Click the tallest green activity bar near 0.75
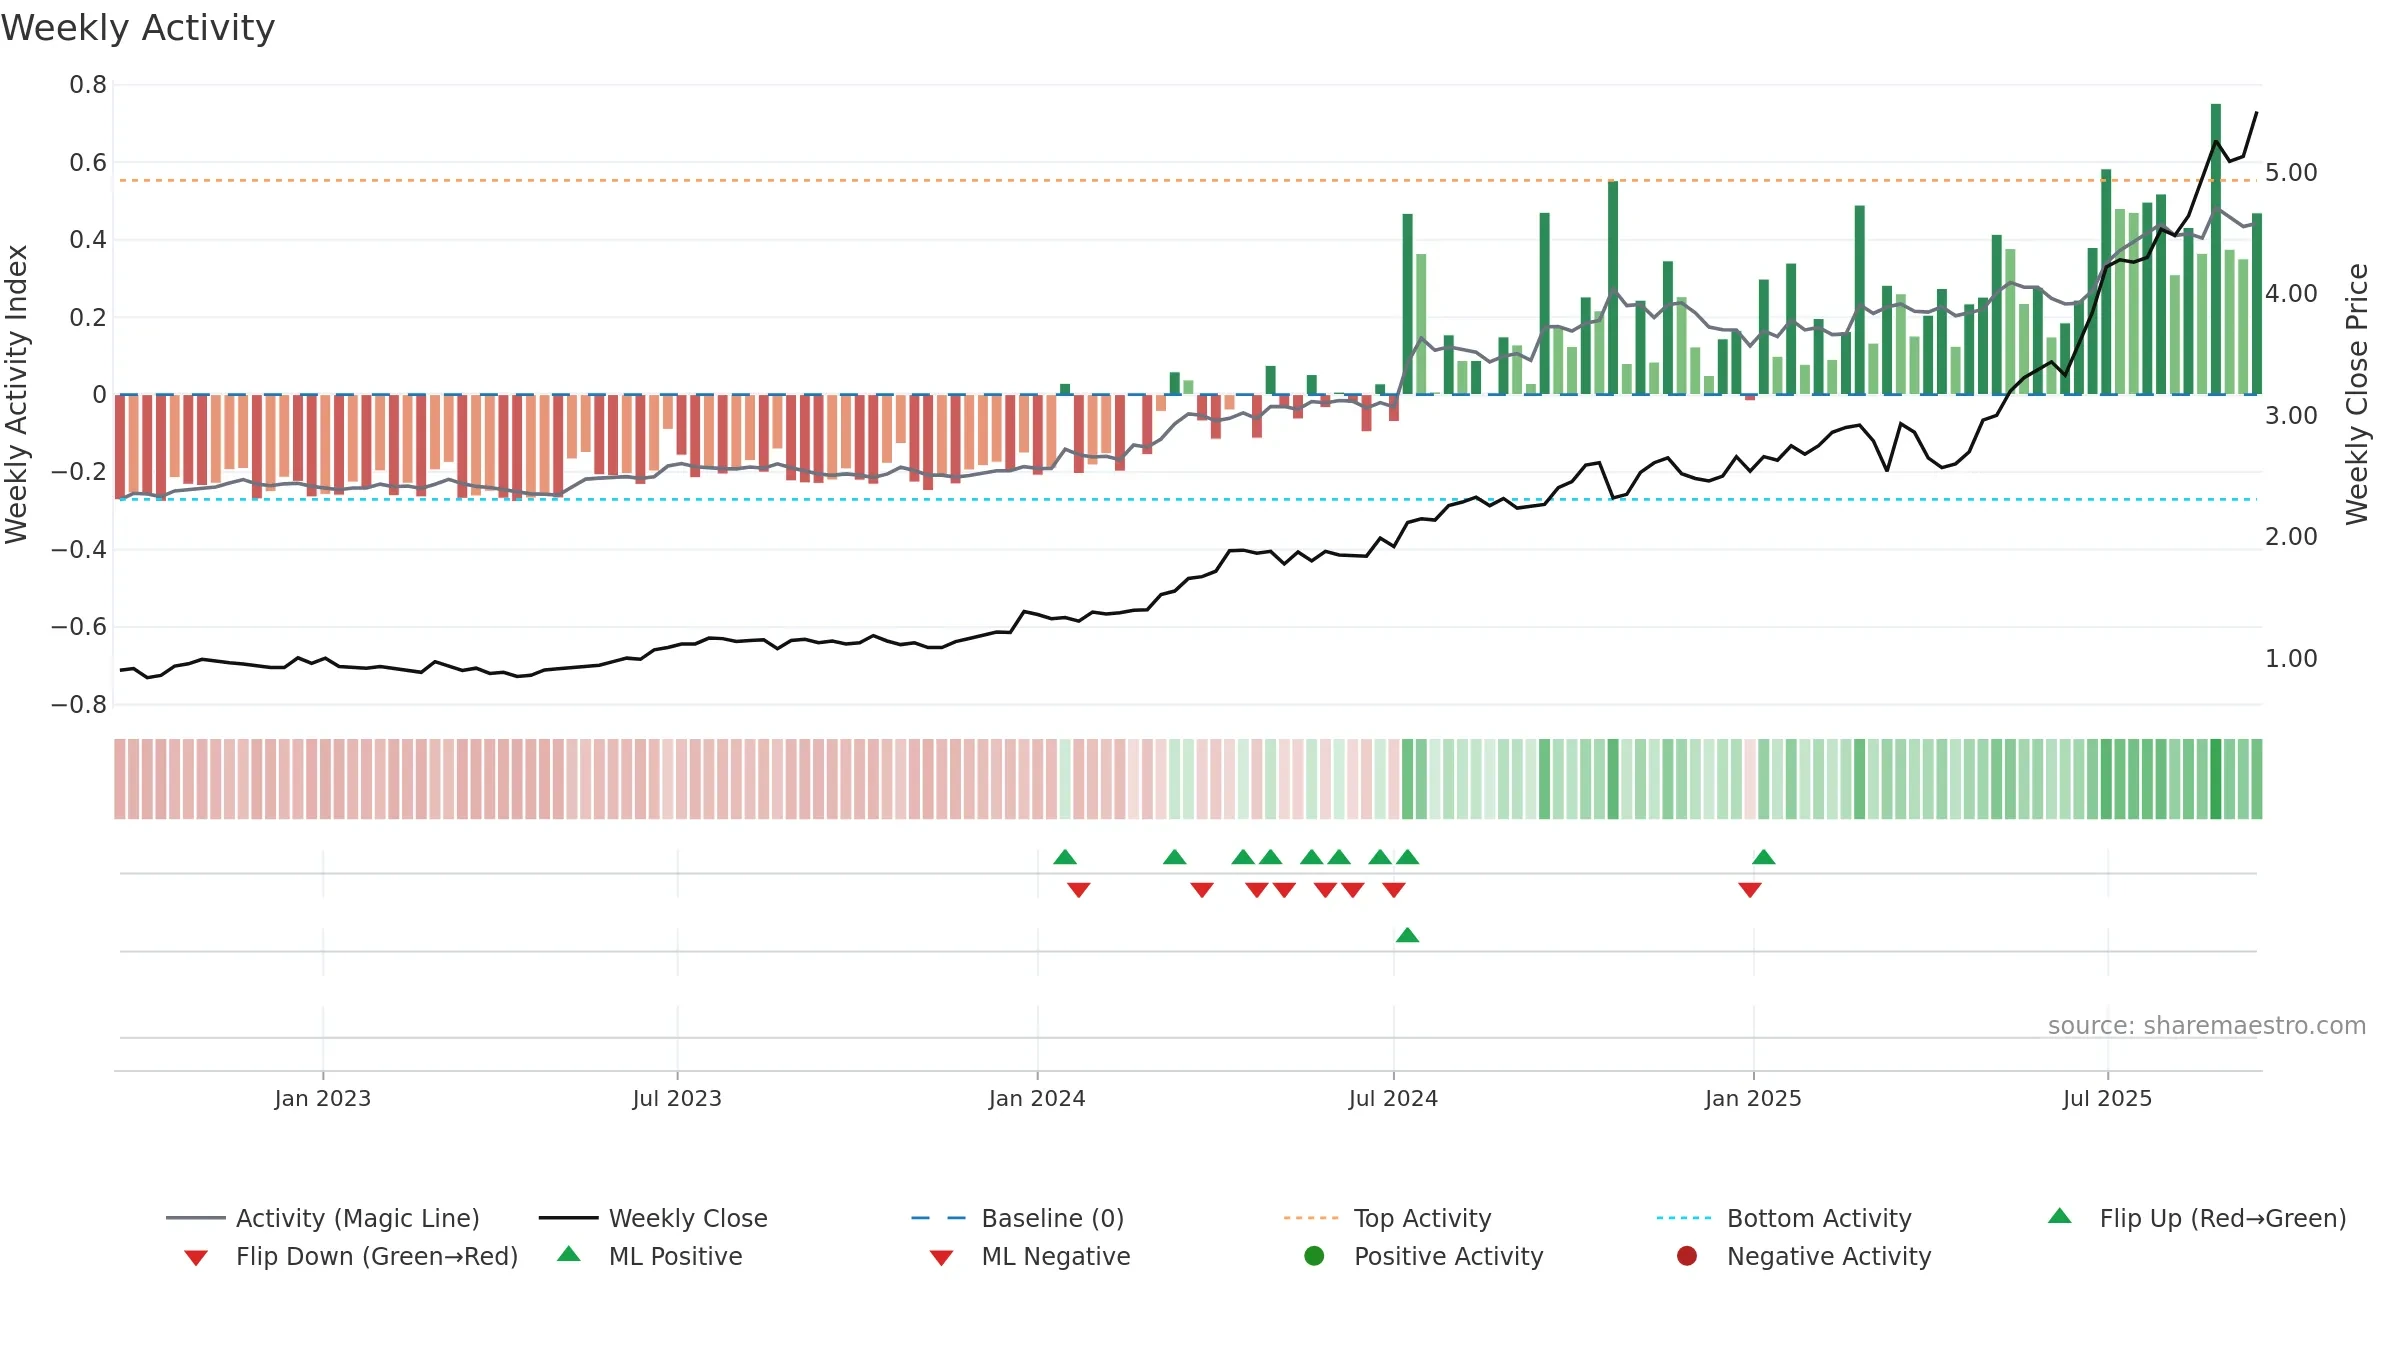 coord(2216,249)
